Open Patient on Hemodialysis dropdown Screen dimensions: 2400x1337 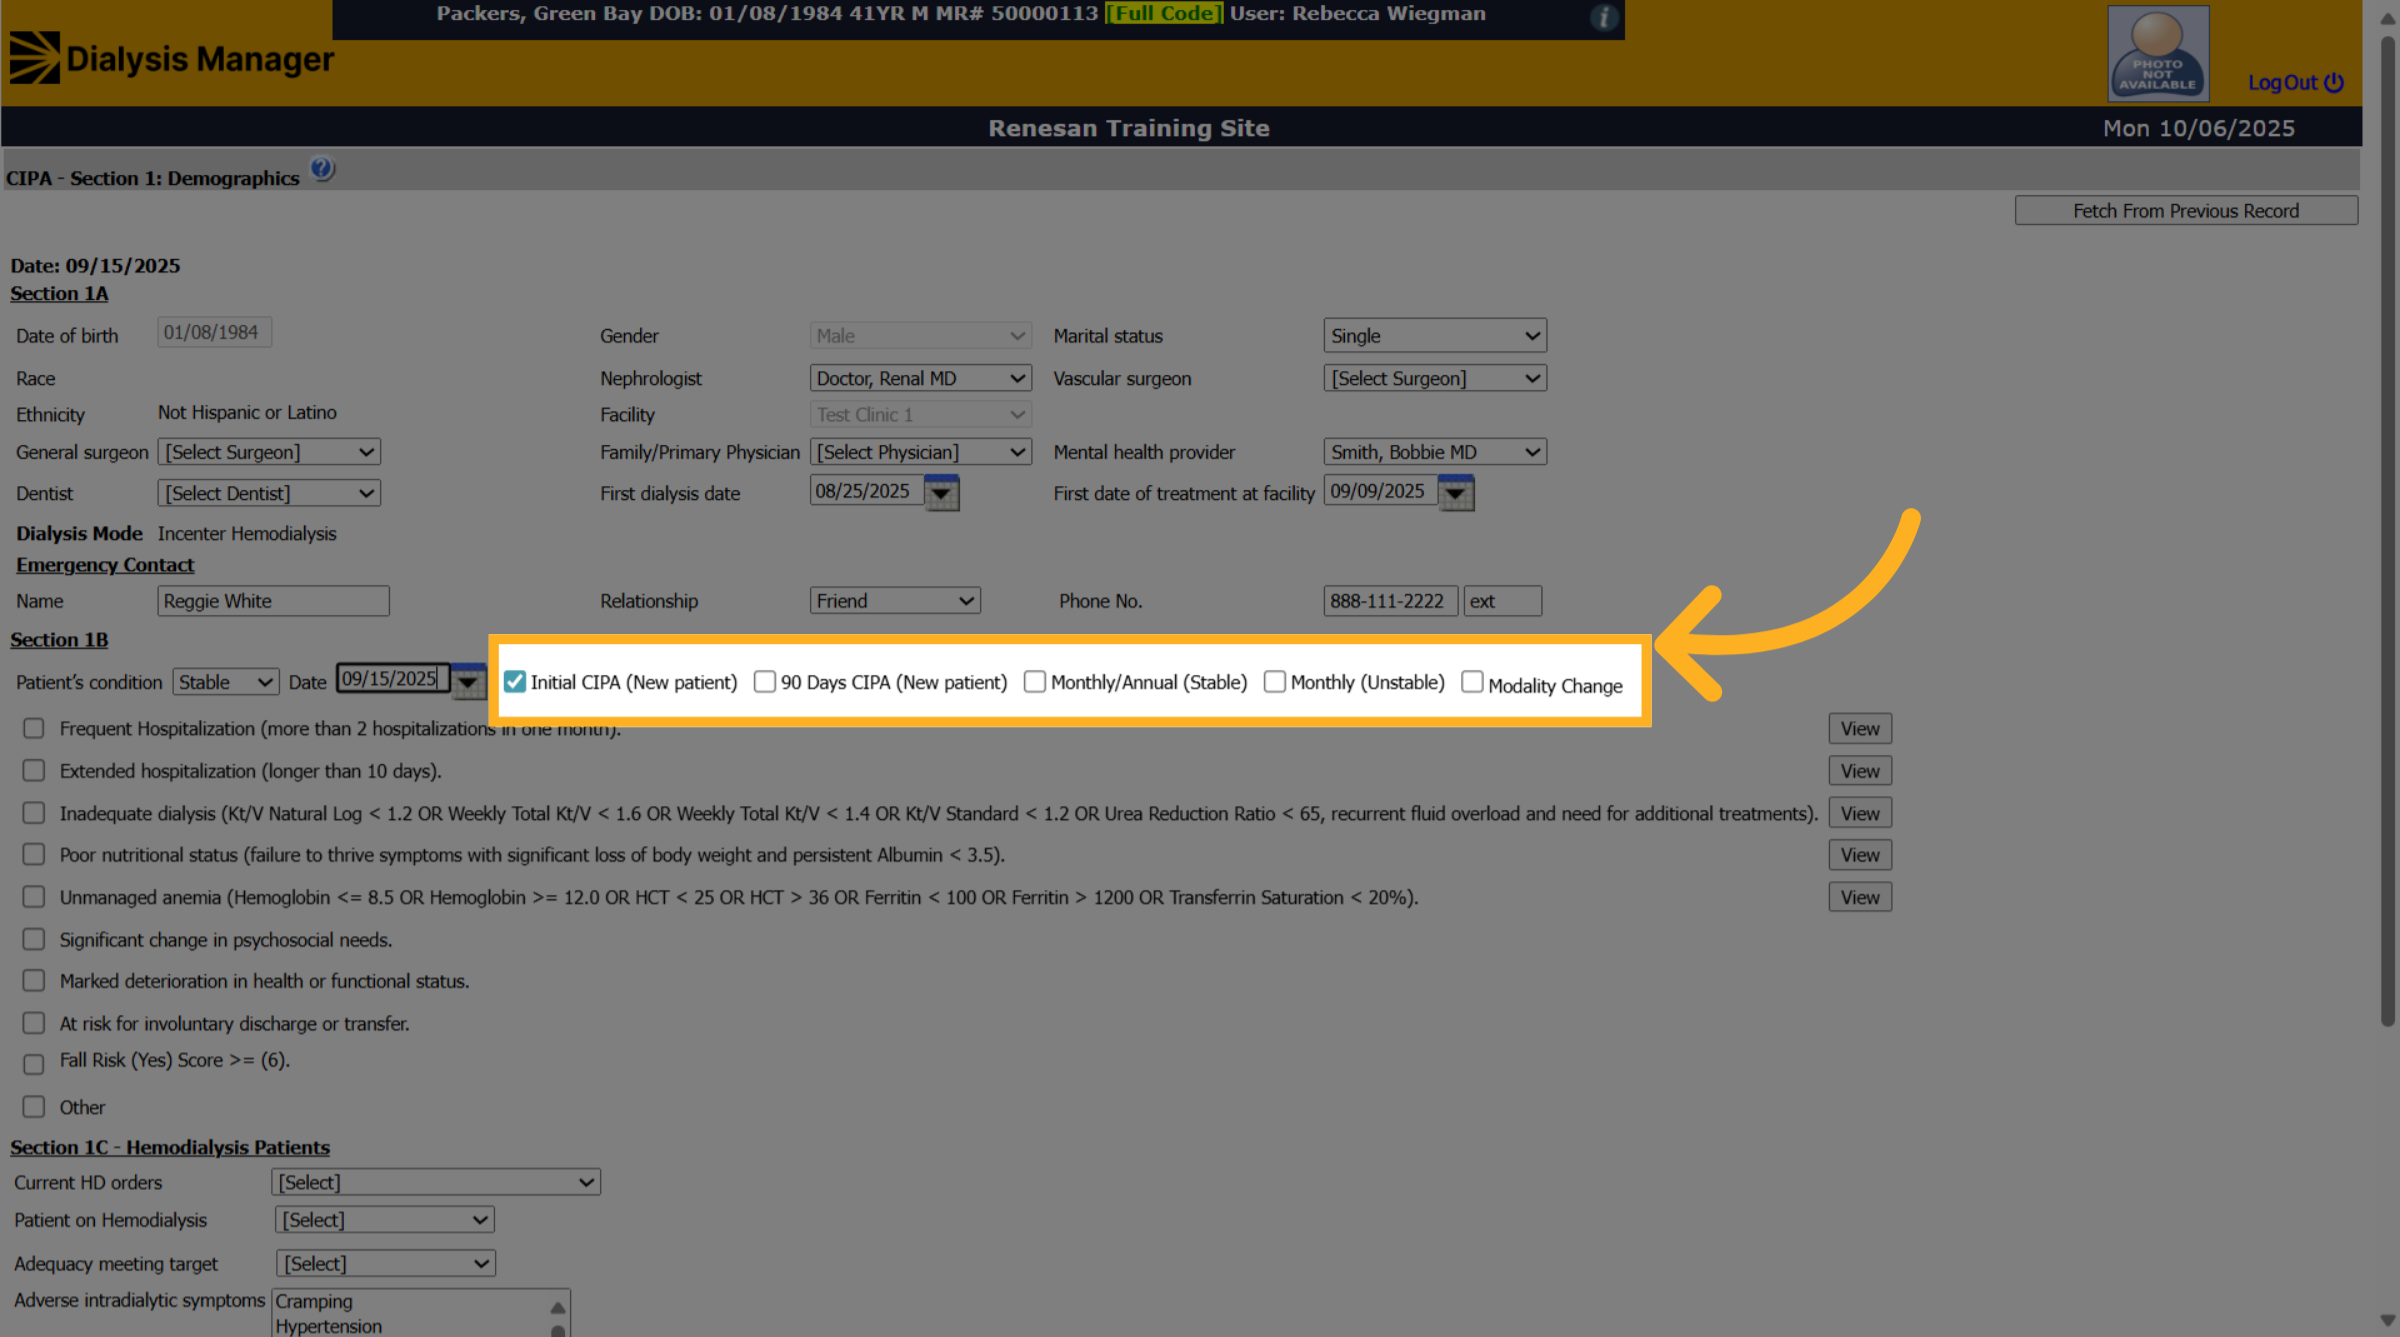(385, 1220)
